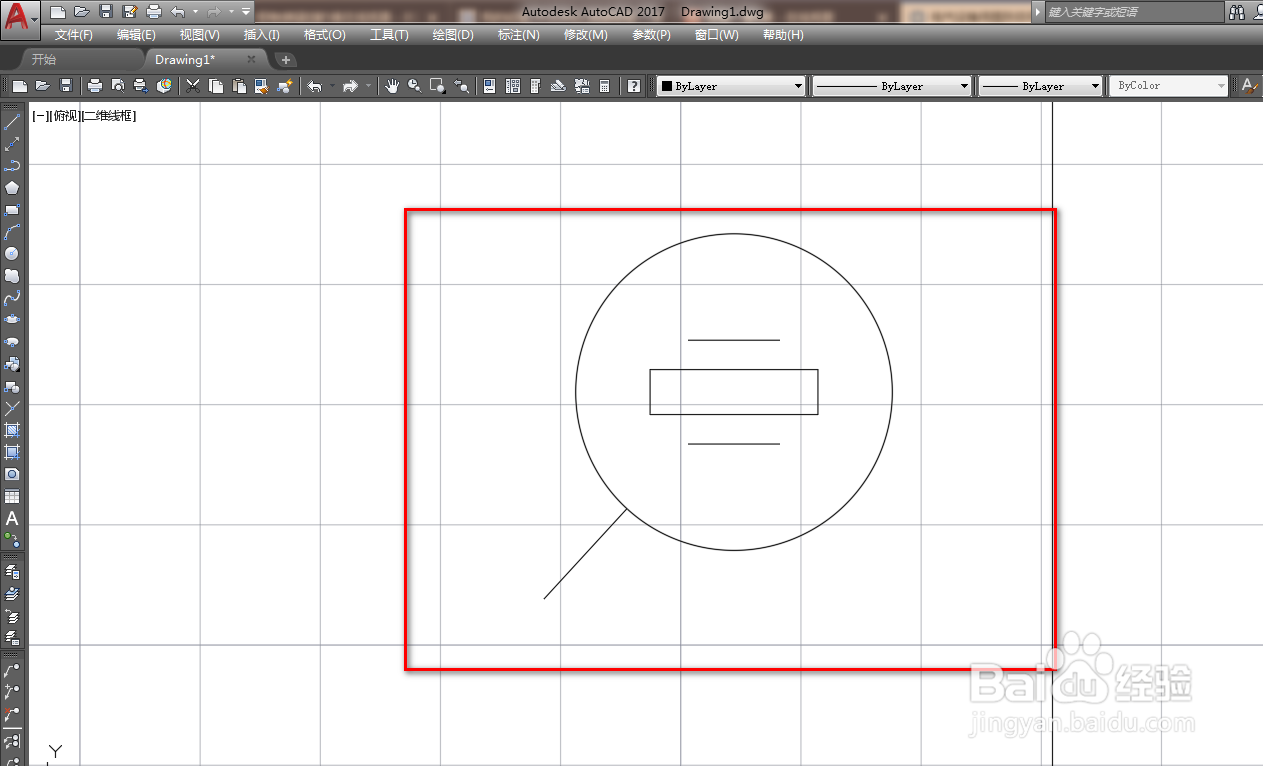This screenshot has height=766, width=1263.
Task: Select the Multiline Text A tool
Action: (x=12, y=518)
